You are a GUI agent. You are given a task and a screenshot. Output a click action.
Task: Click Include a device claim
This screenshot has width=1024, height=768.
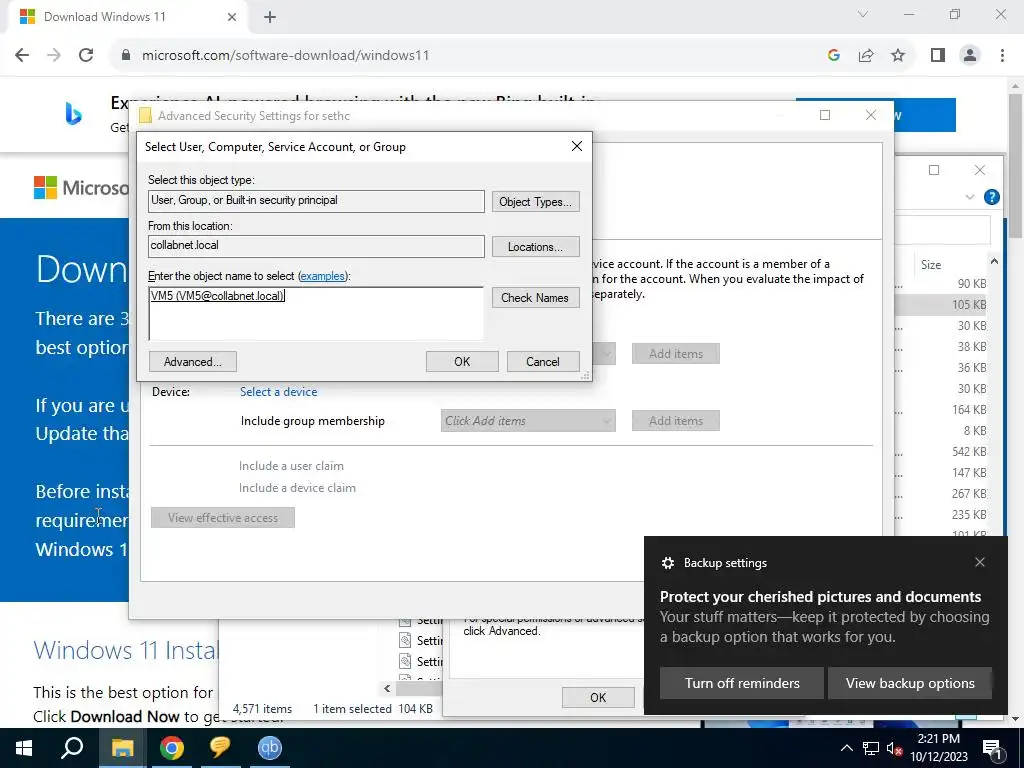[297, 488]
